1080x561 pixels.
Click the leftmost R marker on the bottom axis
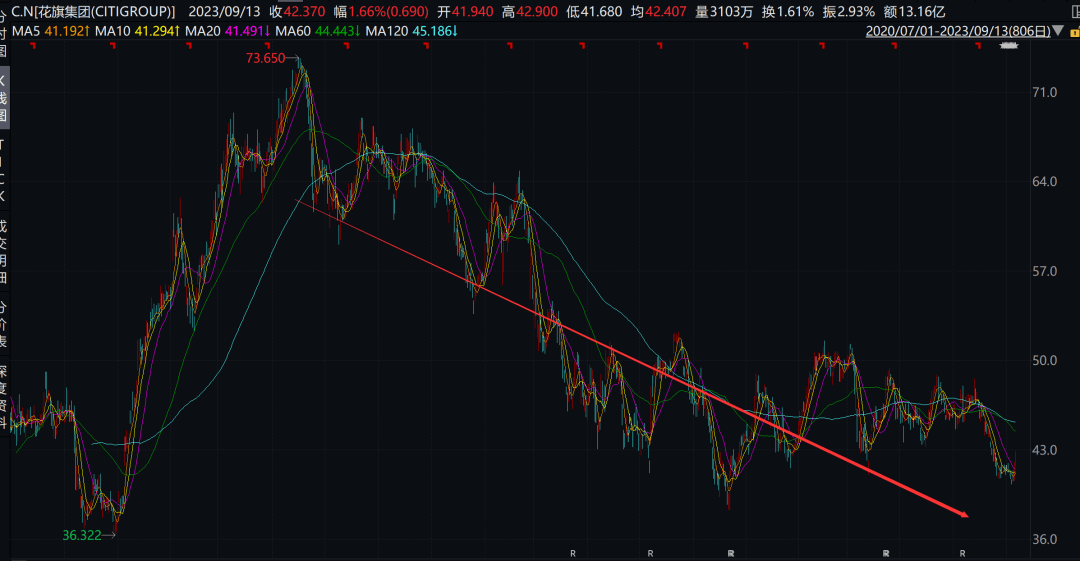573,552
